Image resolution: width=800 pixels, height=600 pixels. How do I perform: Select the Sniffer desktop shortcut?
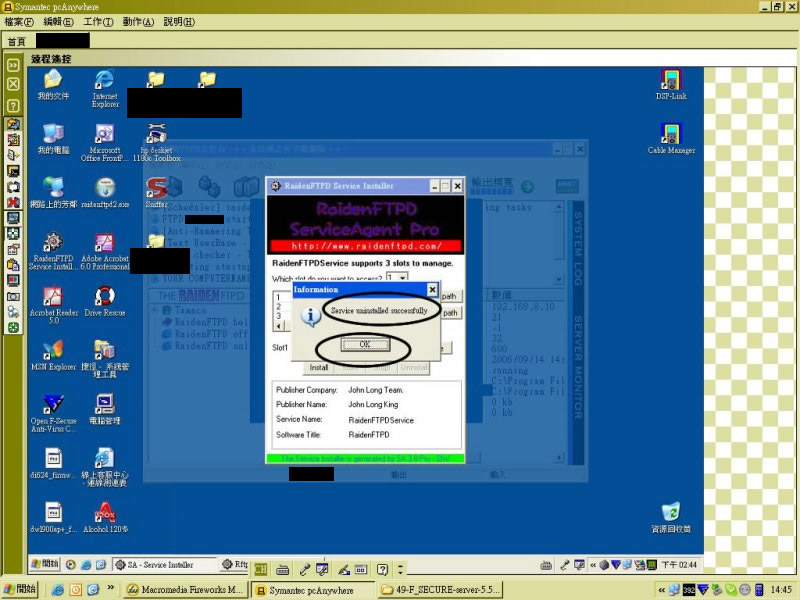click(156, 193)
